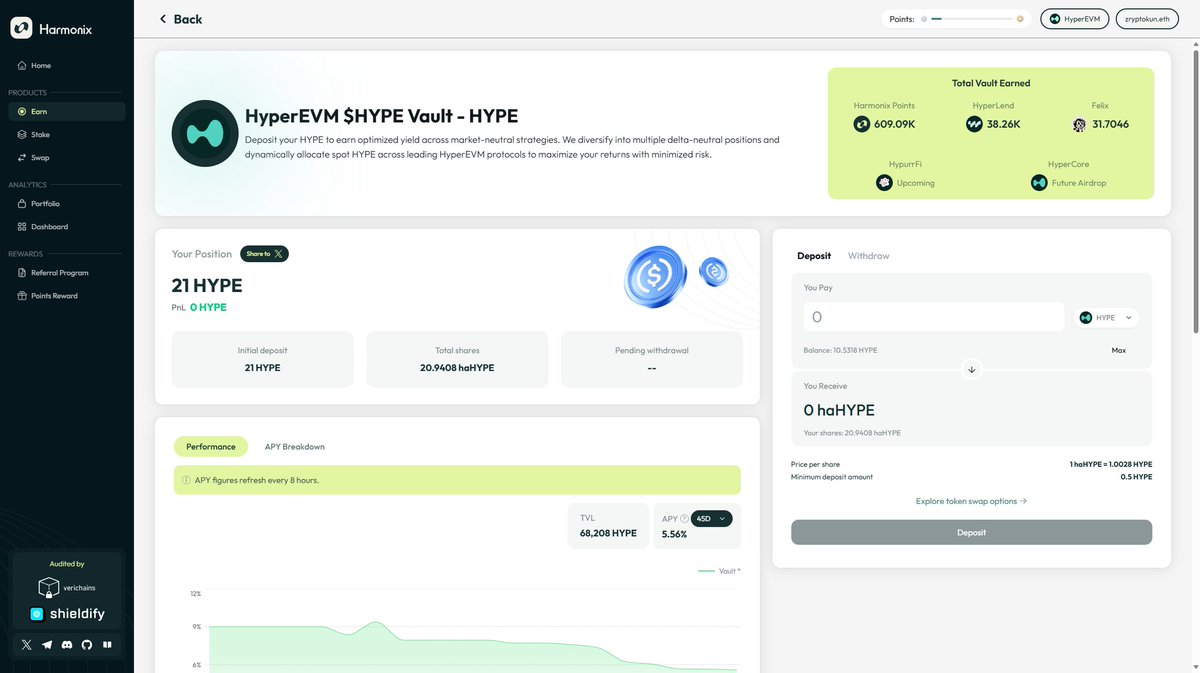Image resolution: width=1200 pixels, height=673 pixels.
Task: Click the HyperLend reward icon
Action: point(974,124)
